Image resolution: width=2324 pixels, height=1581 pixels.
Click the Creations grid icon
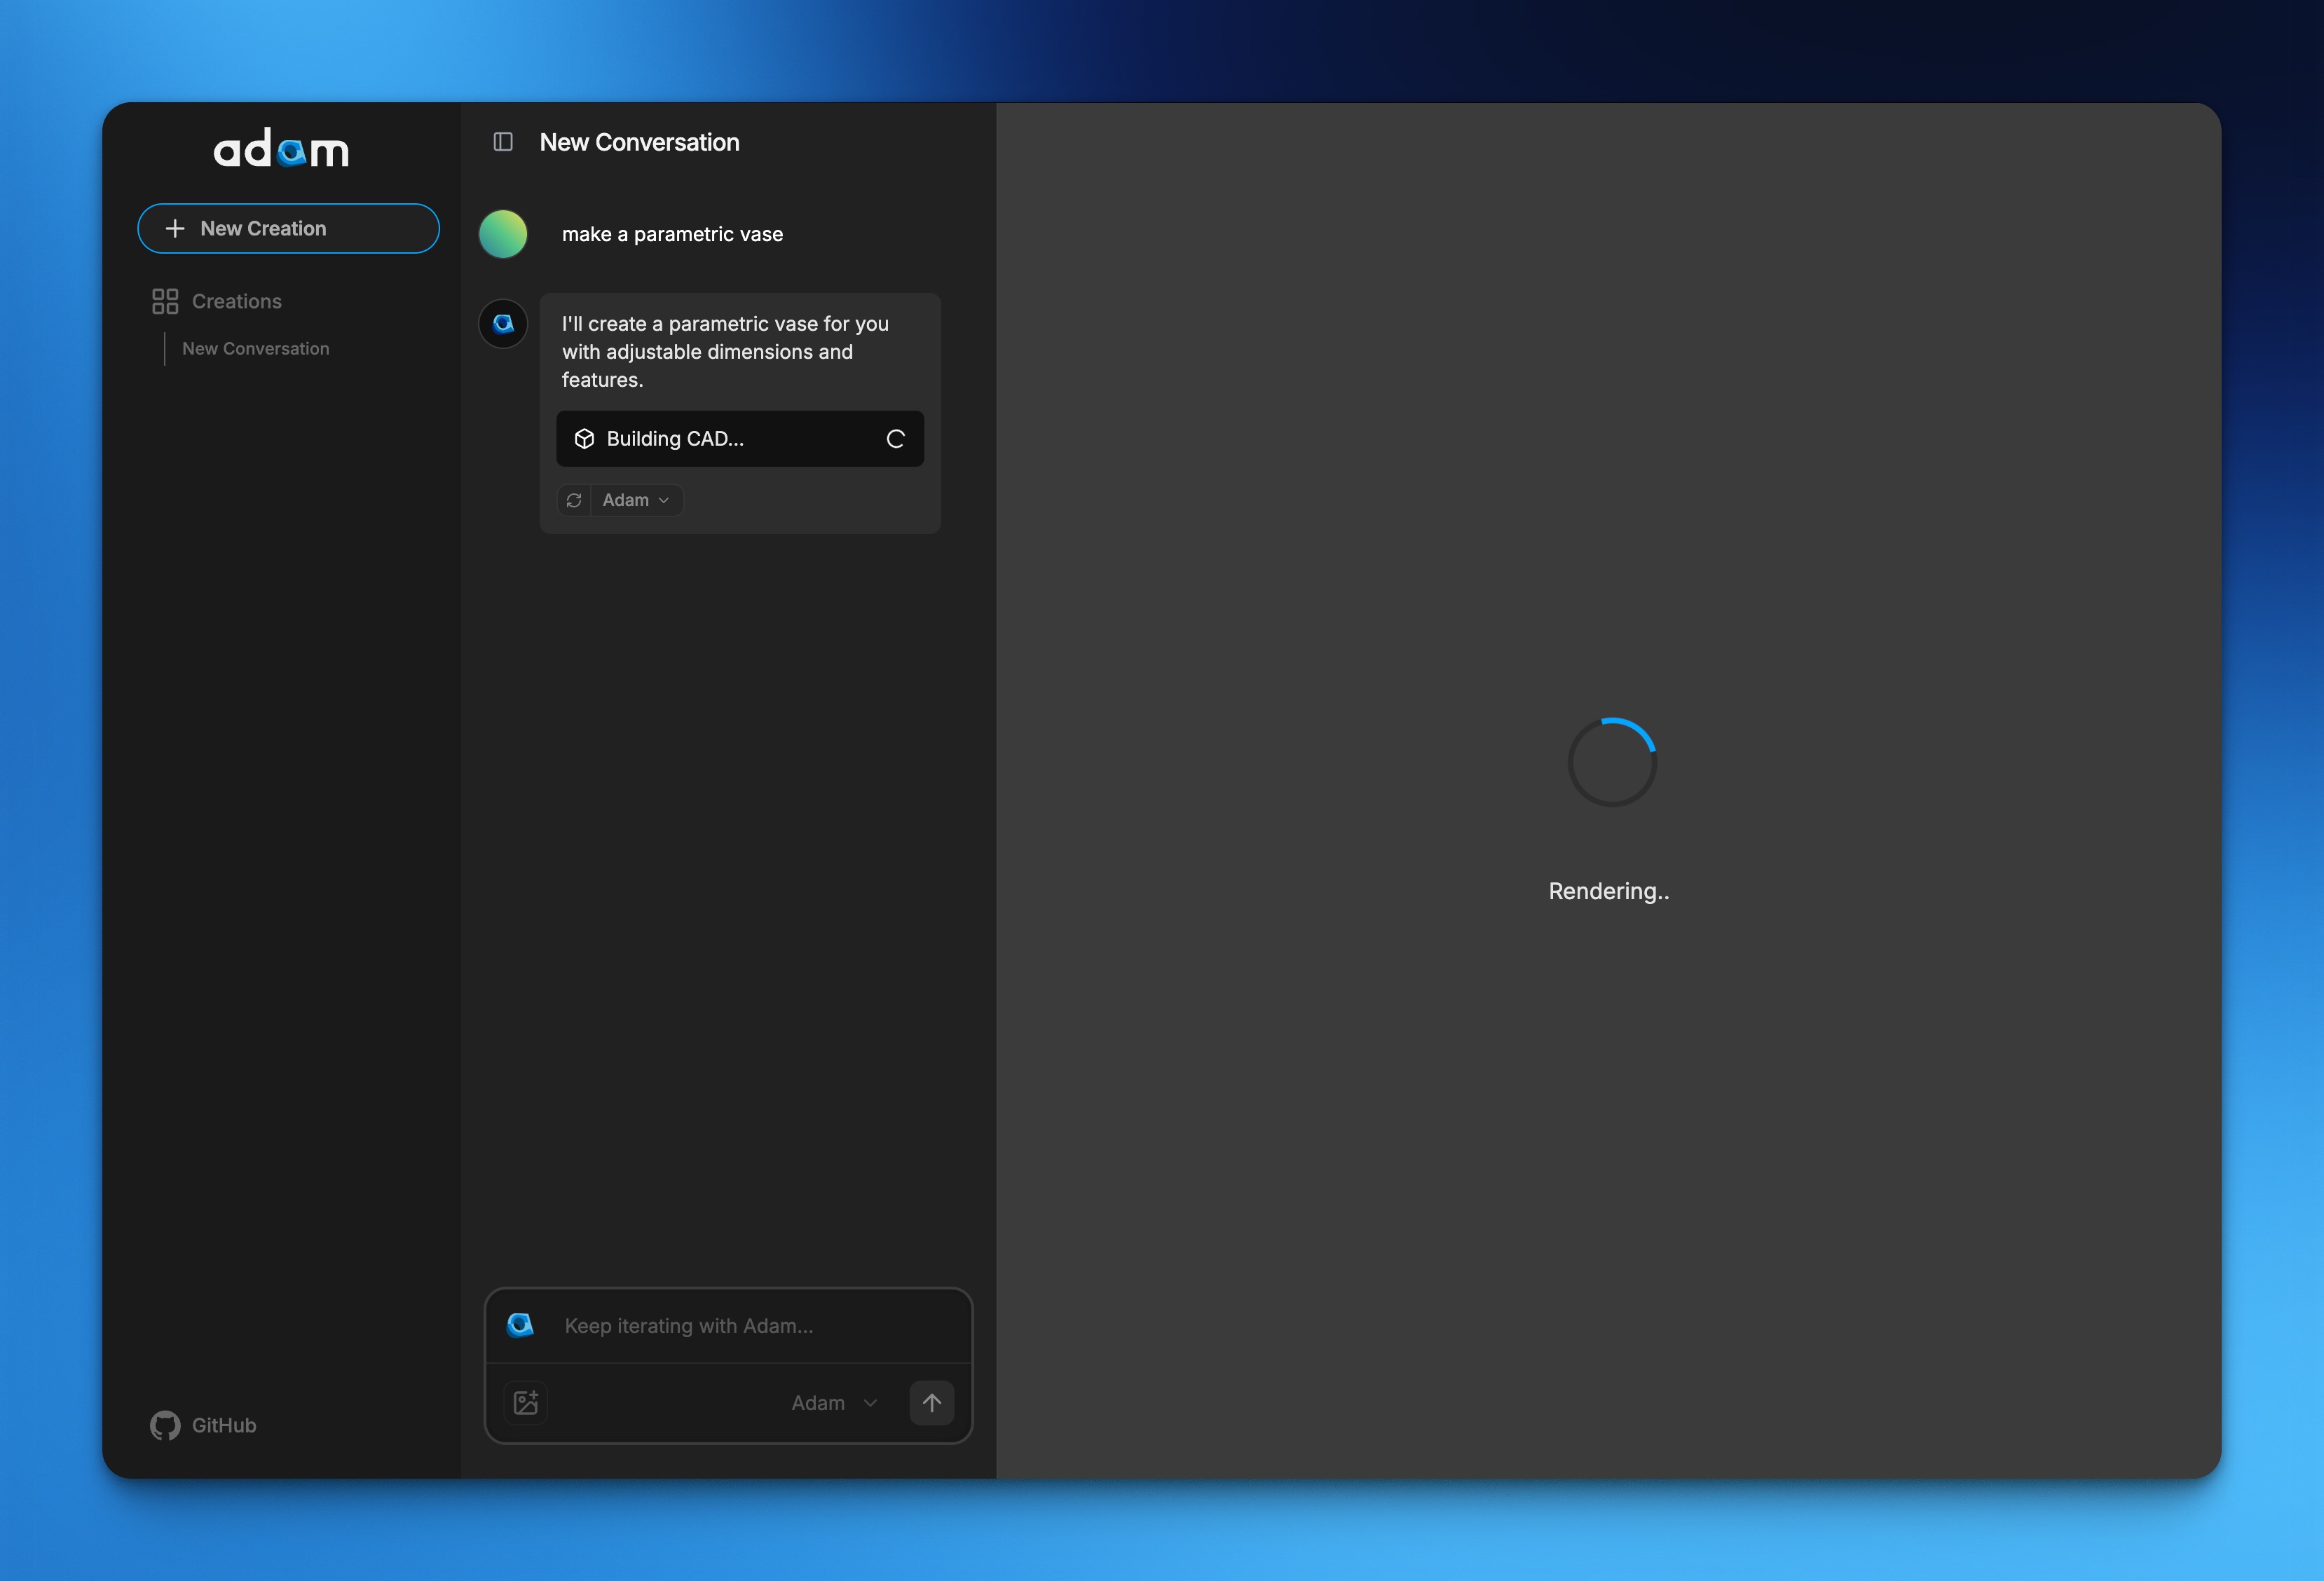[x=165, y=301]
